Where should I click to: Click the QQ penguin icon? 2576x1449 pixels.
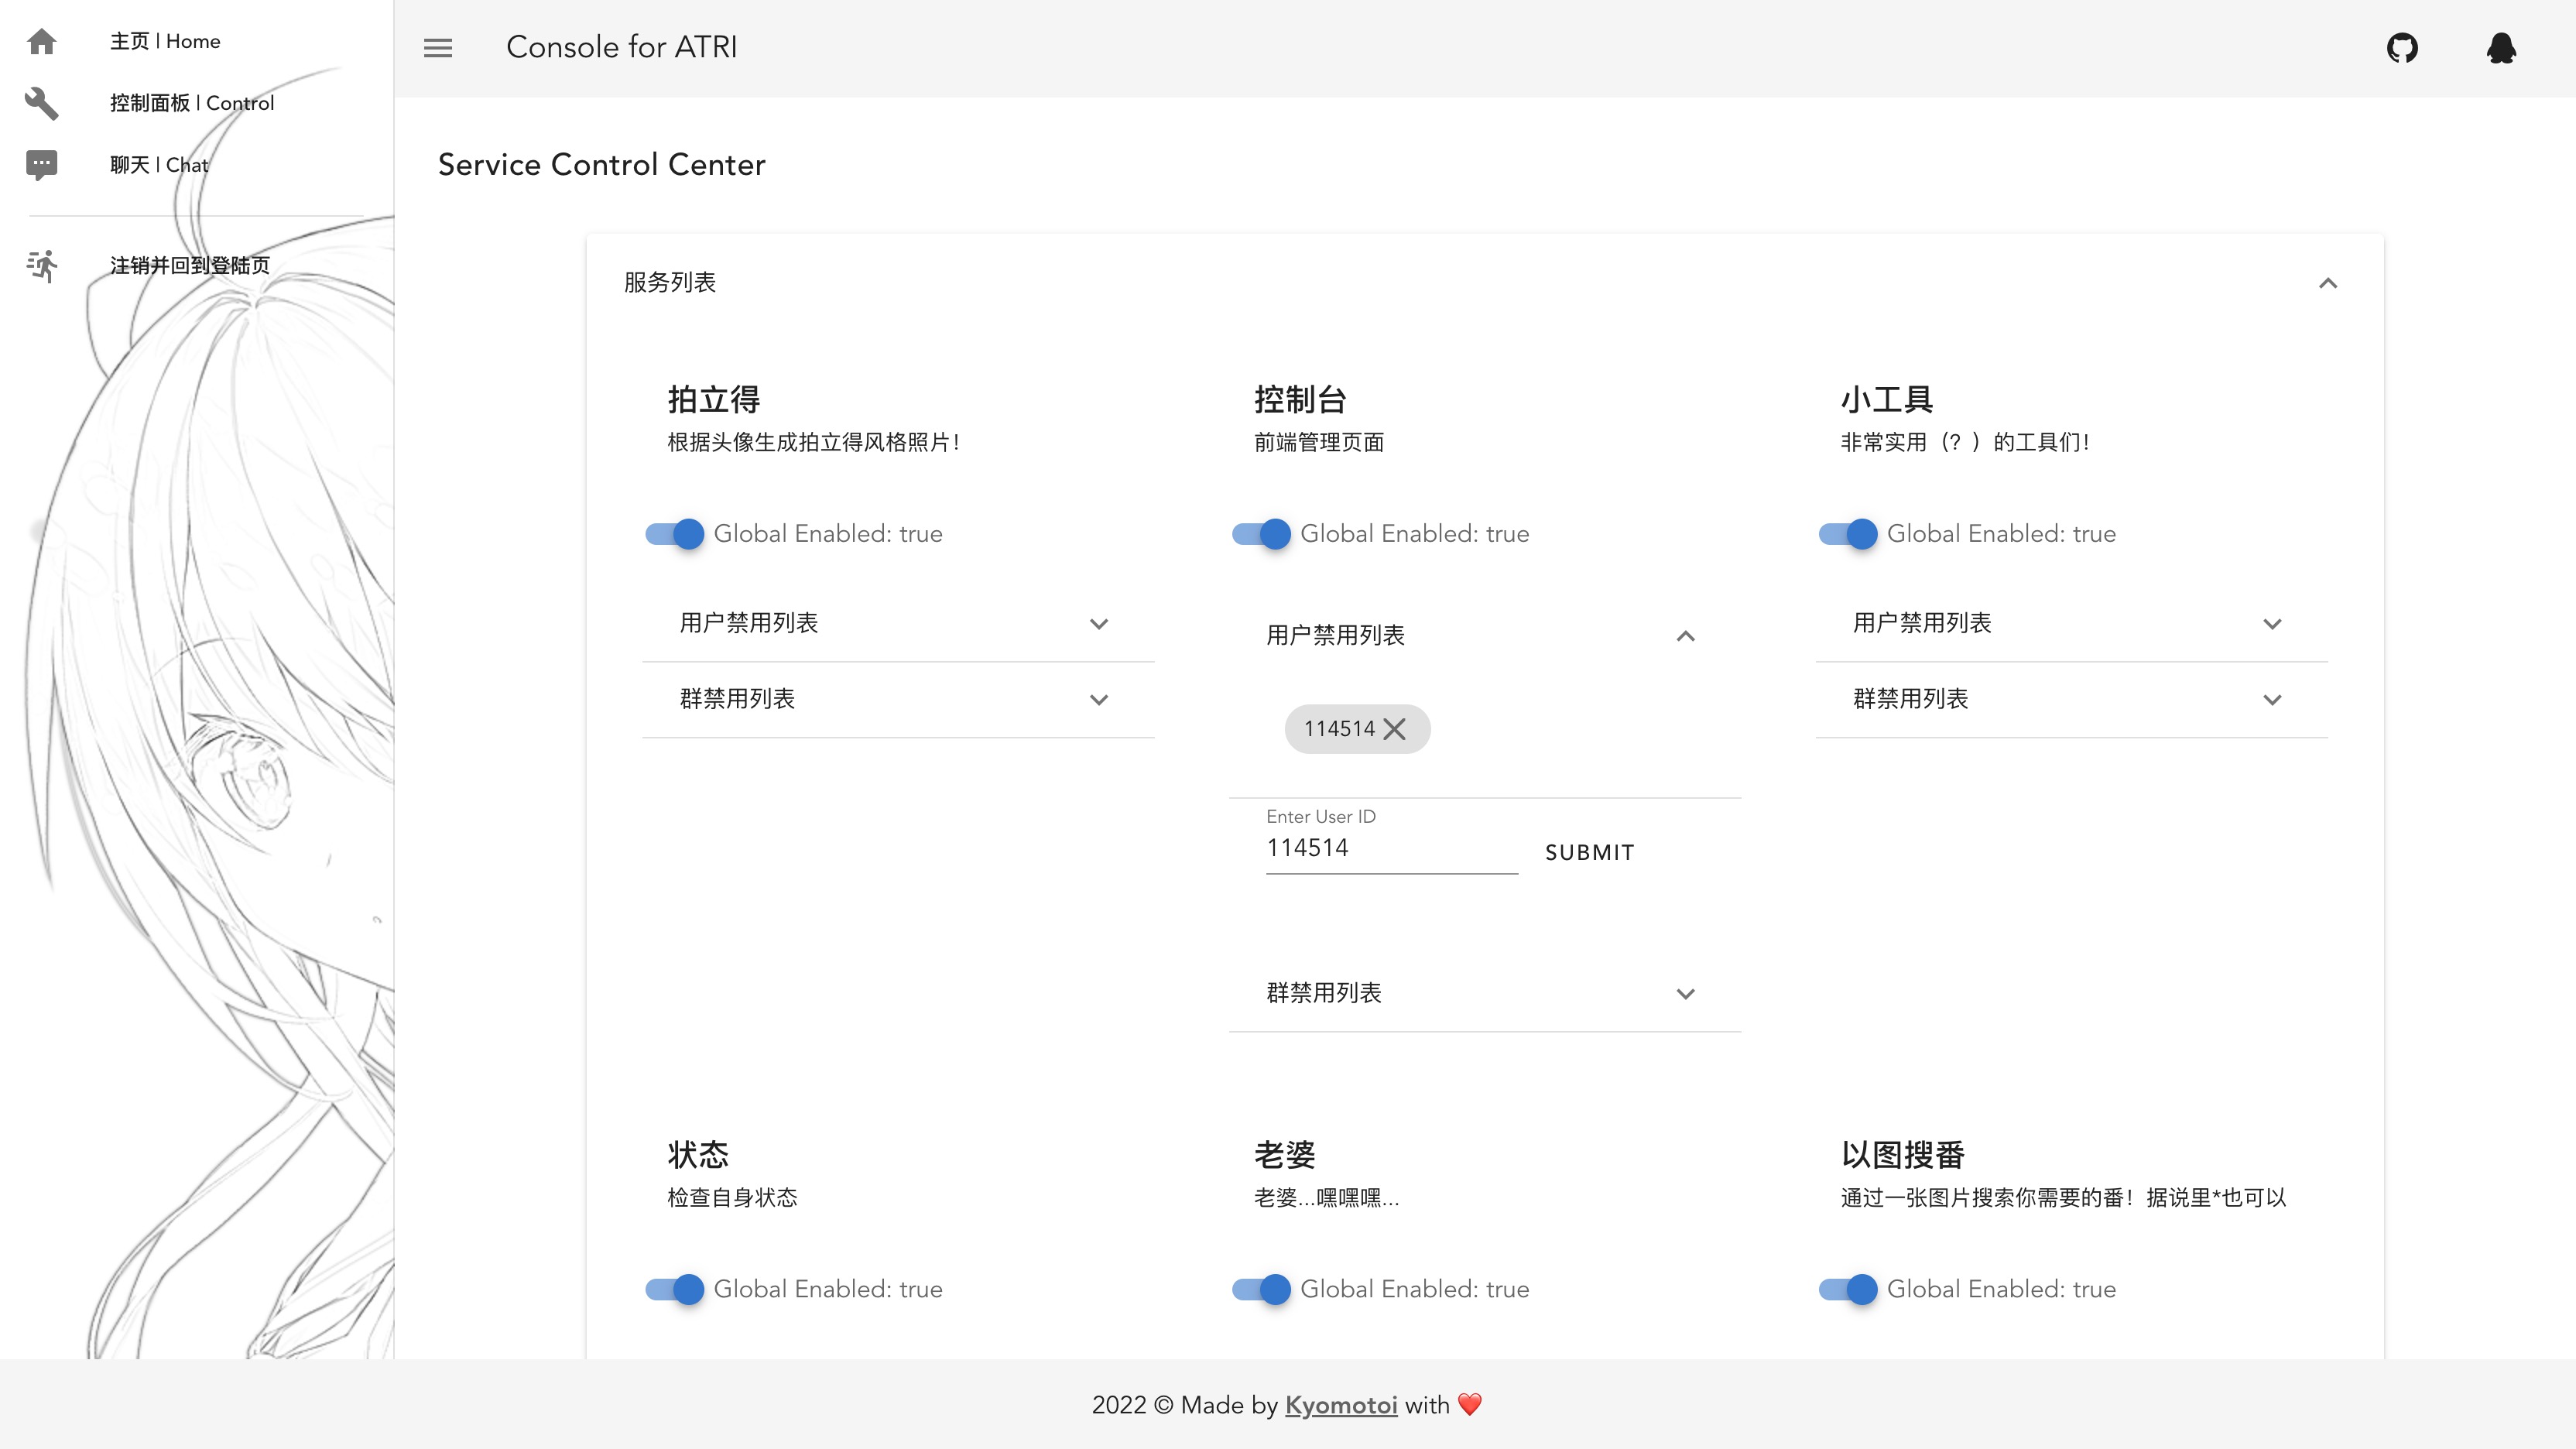click(x=2501, y=48)
